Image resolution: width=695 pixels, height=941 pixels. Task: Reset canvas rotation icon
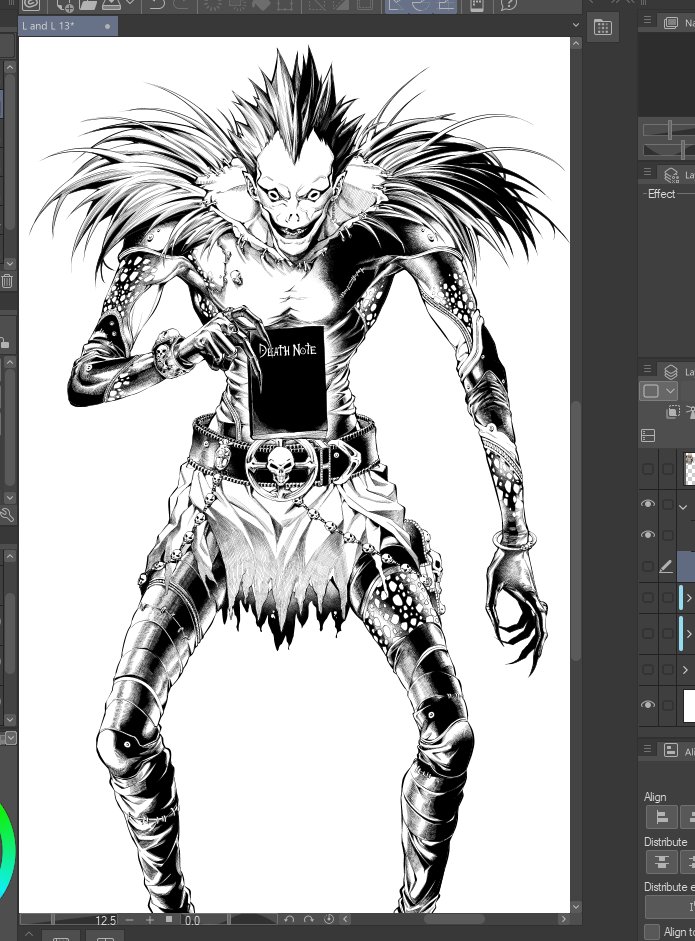pyautogui.click(x=328, y=919)
